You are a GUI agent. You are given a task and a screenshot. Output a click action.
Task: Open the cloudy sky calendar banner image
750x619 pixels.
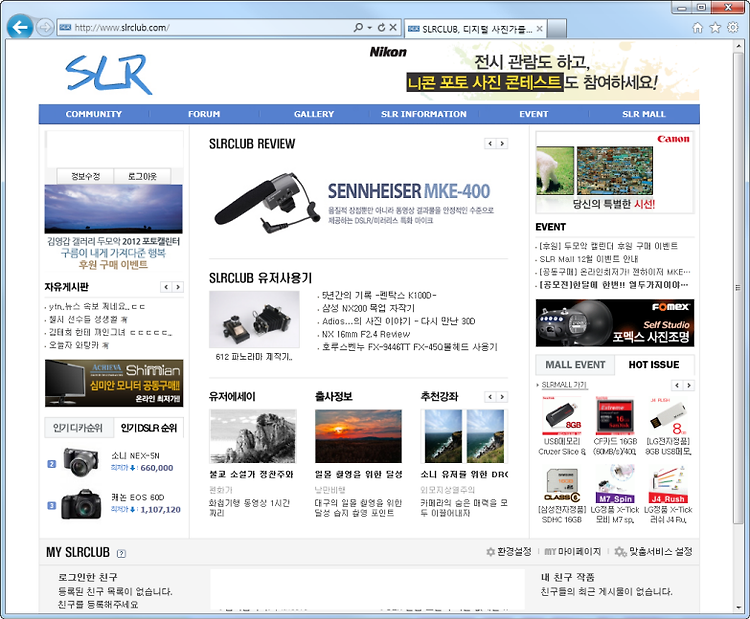click(113, 209)
